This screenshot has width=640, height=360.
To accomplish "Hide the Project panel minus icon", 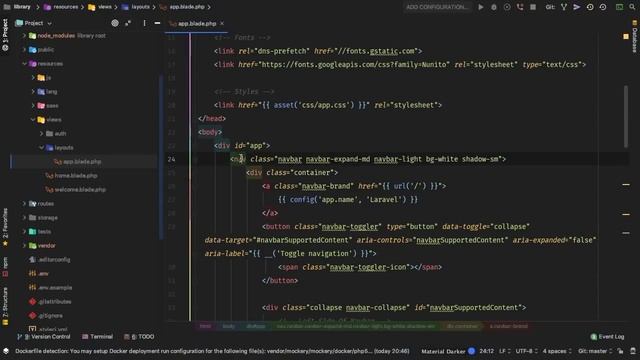I will pos(157,23).
